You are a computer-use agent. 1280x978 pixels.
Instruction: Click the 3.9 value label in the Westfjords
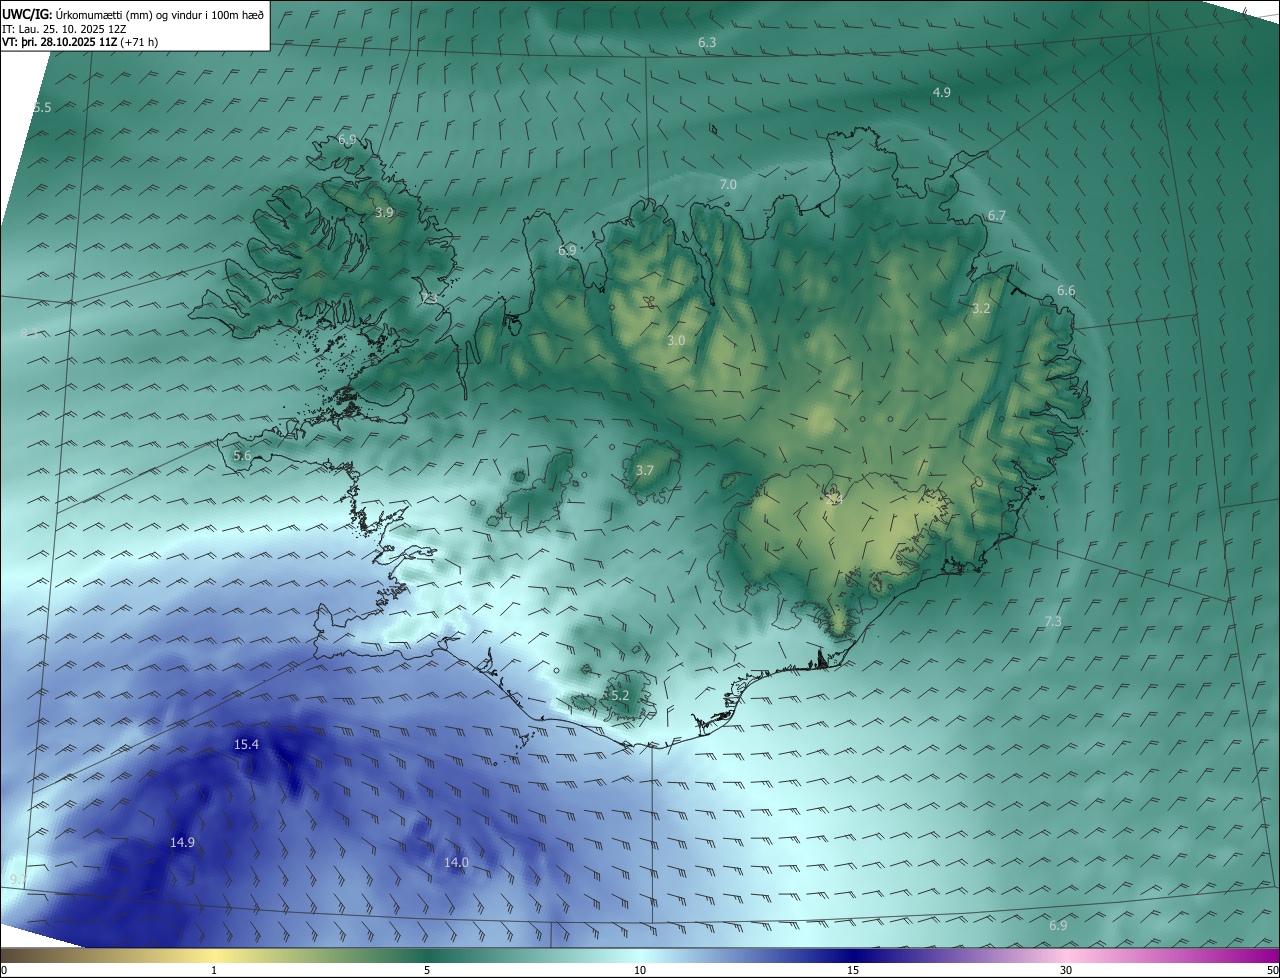384,213
